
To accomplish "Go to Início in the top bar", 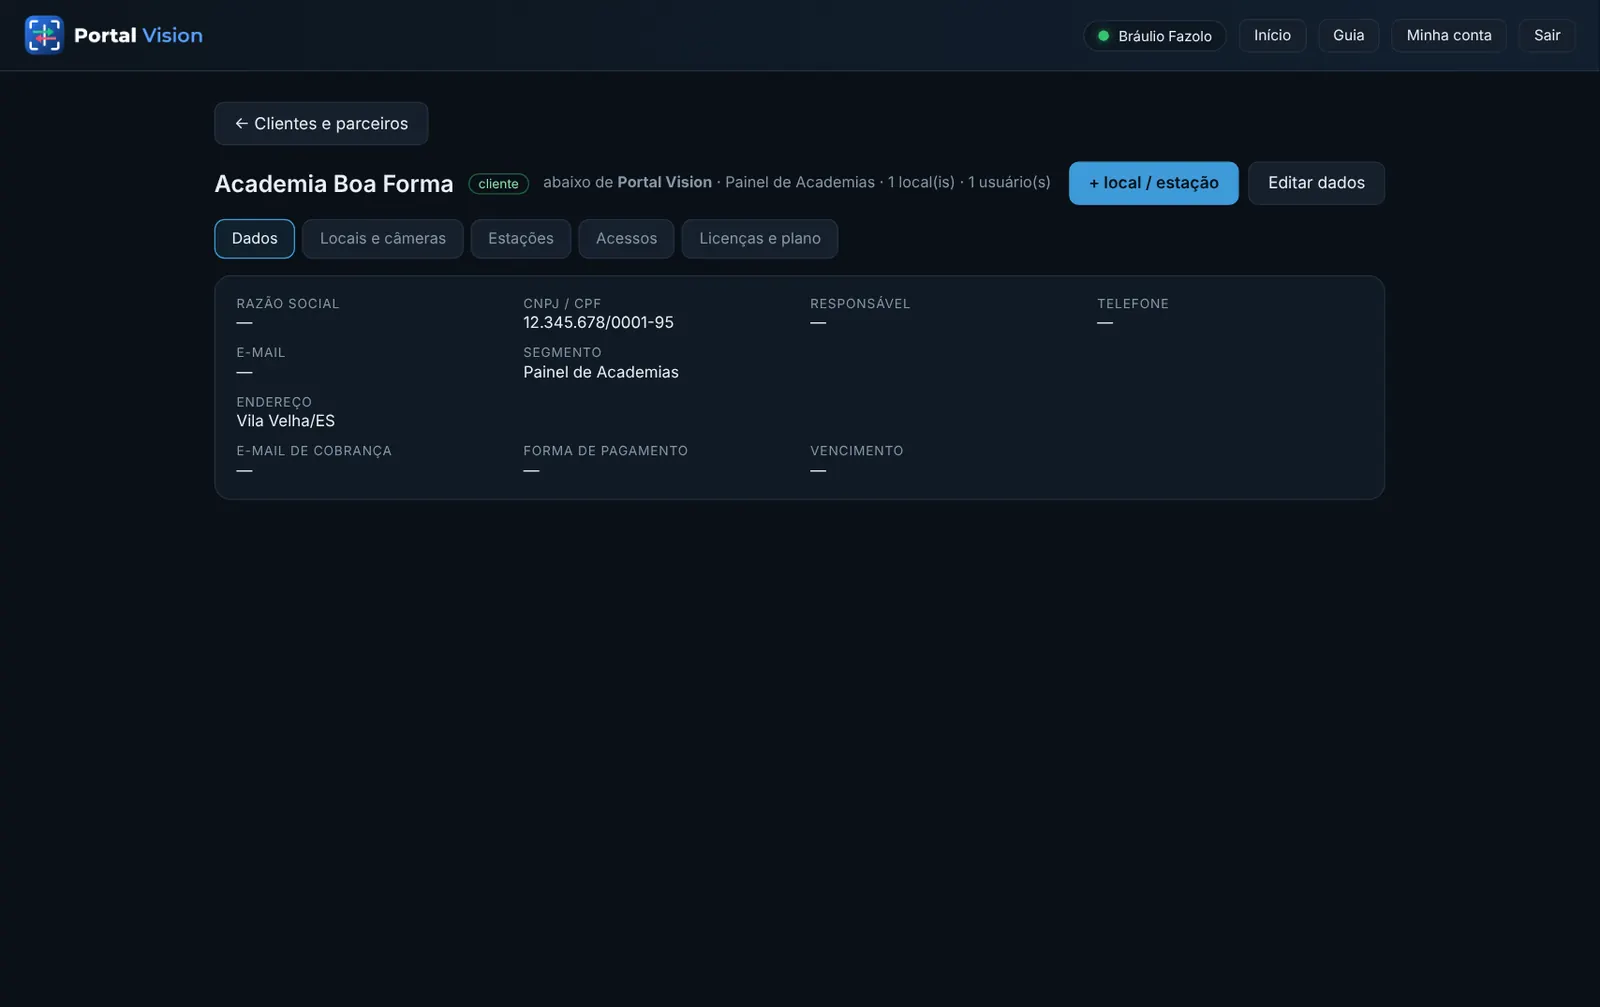I will 1272,36.
